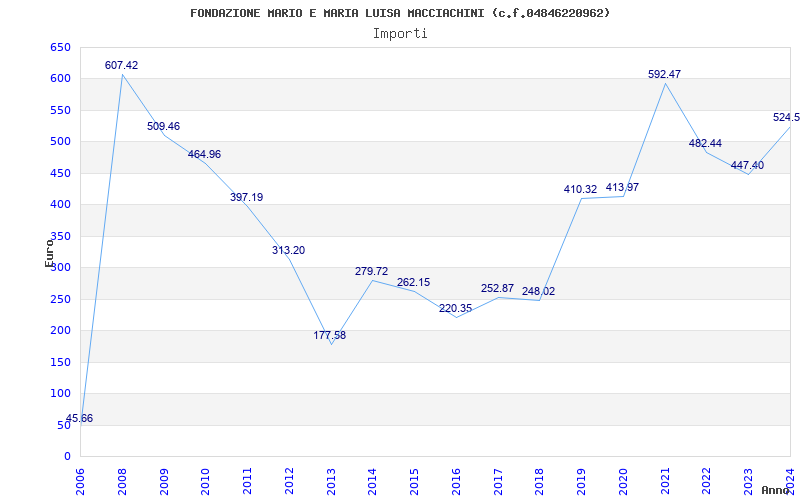Click the 150 y-axis tick label
The height and width of the screenshot is (500, 800).
pyautogui.click(x=60, y=362)
